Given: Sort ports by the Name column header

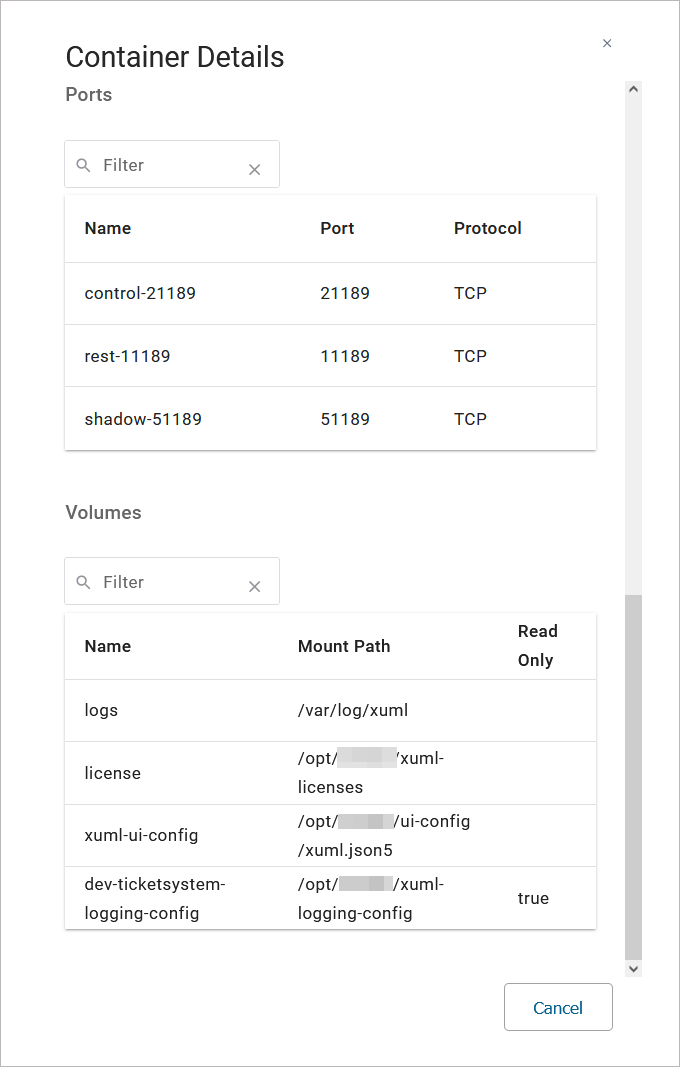Looking at the screenshot, I should point(108,228).
